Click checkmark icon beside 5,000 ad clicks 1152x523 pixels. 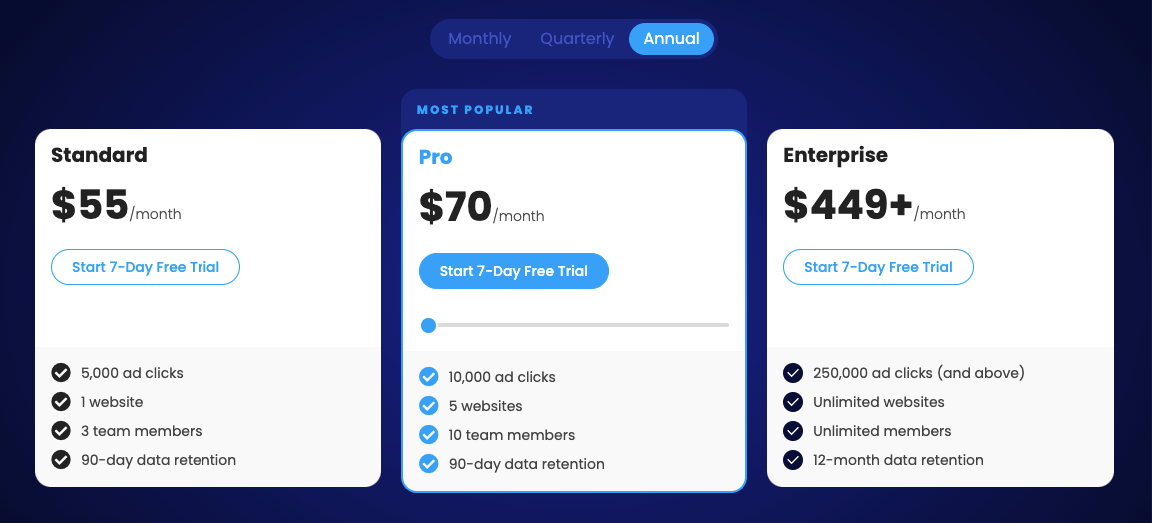tap(61, 373)
